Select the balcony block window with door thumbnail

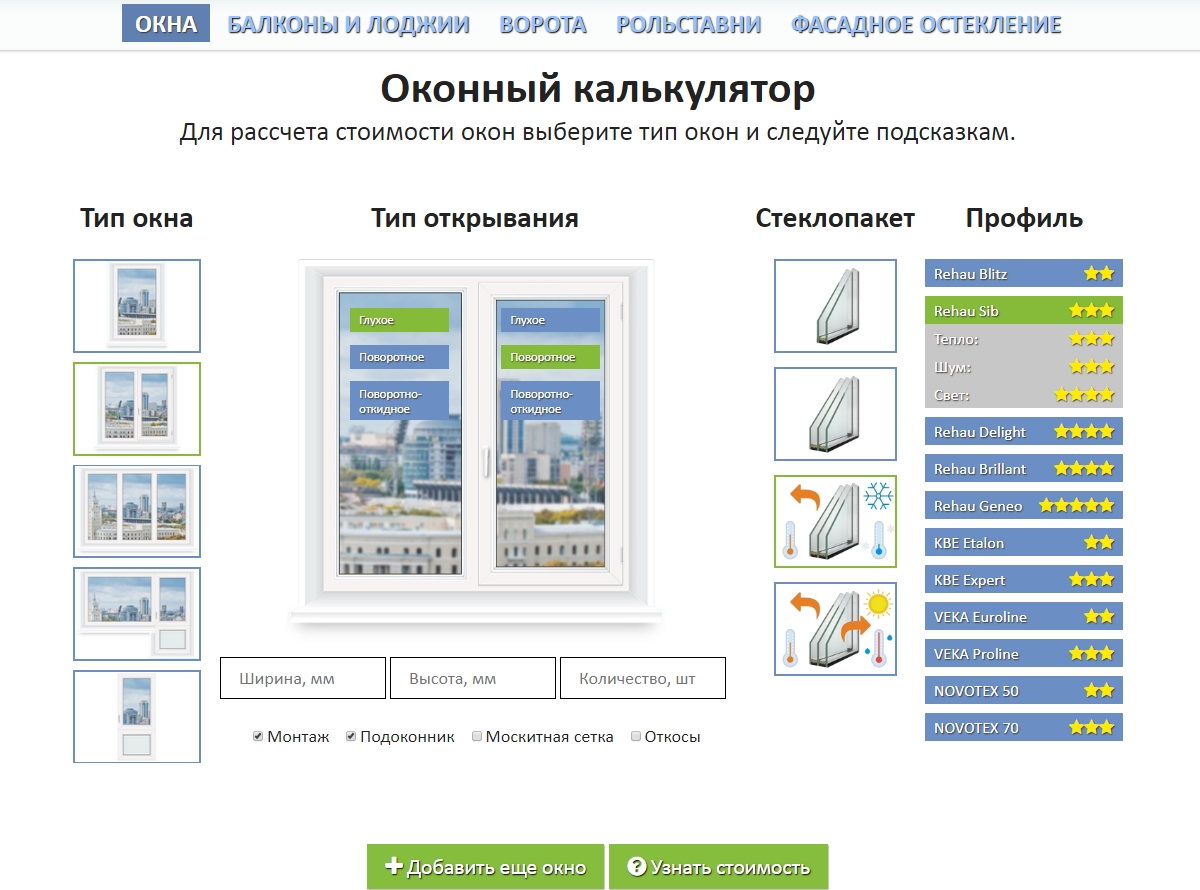tap(137, 614)
